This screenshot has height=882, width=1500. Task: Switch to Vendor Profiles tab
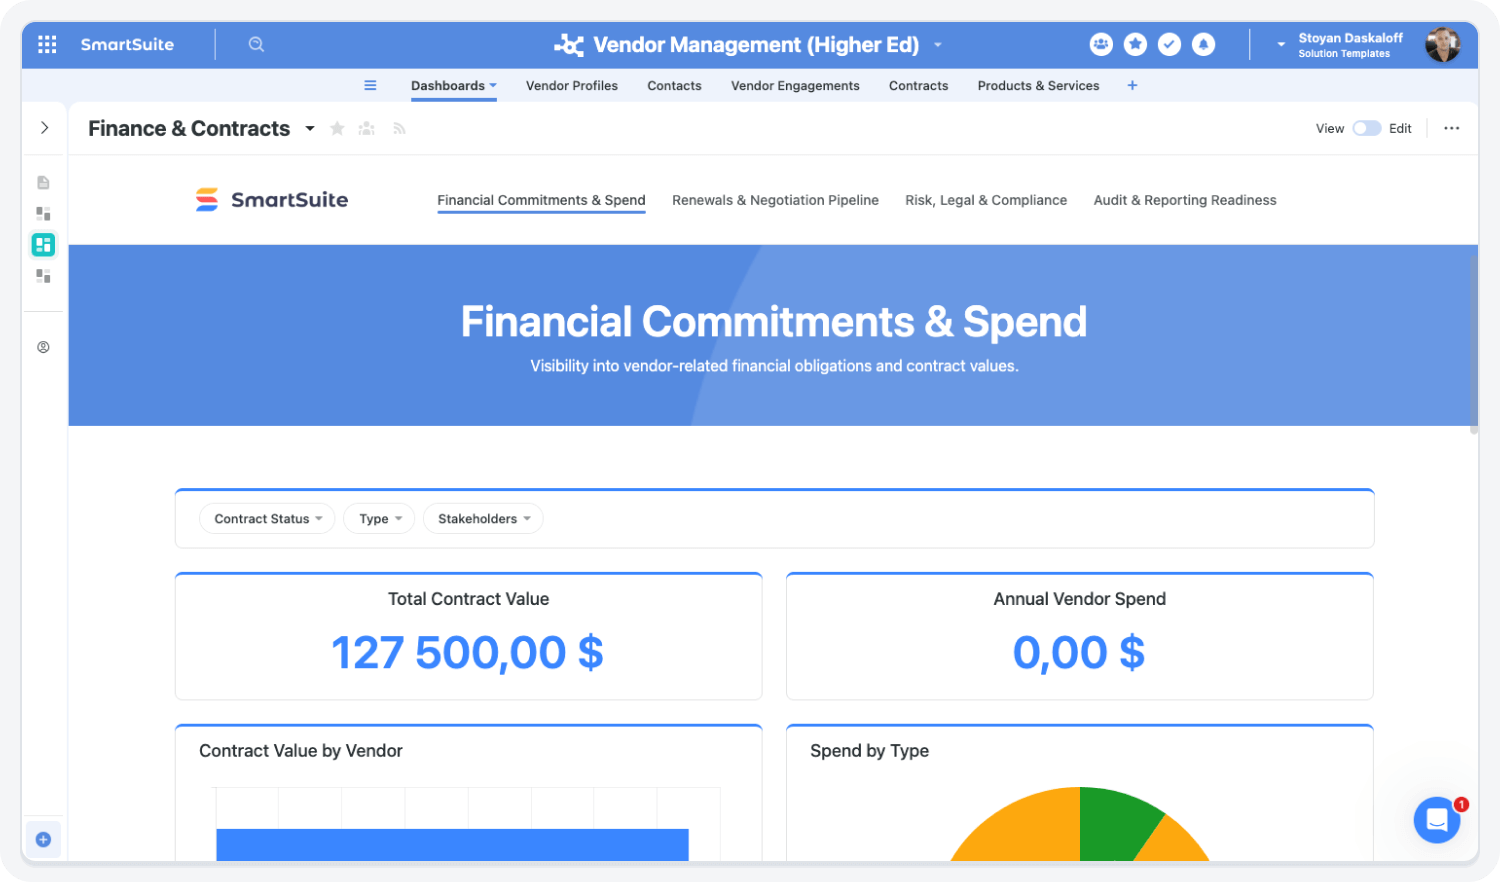[572, 86]
